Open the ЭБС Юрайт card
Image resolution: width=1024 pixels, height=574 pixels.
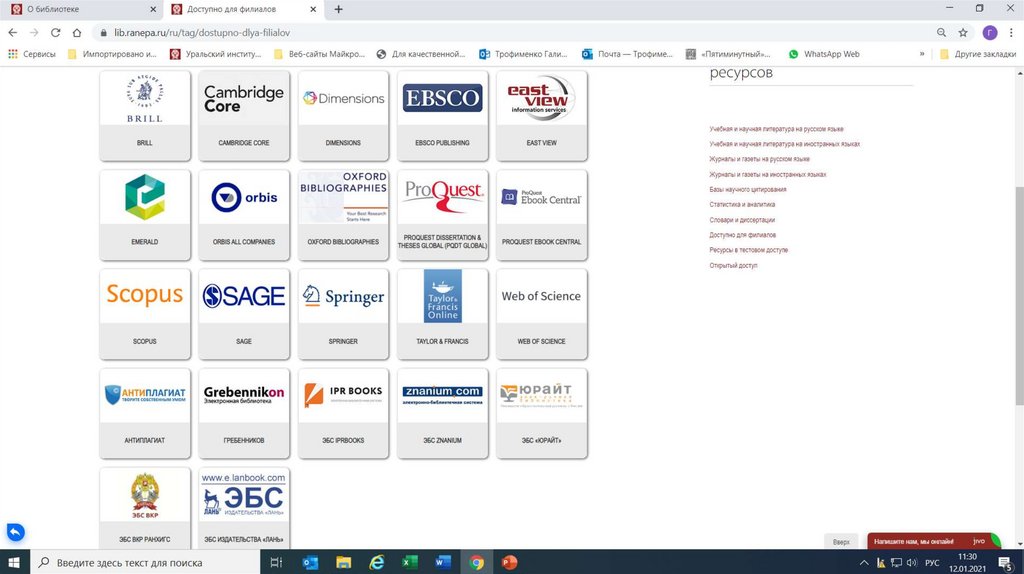pos(541,413)
